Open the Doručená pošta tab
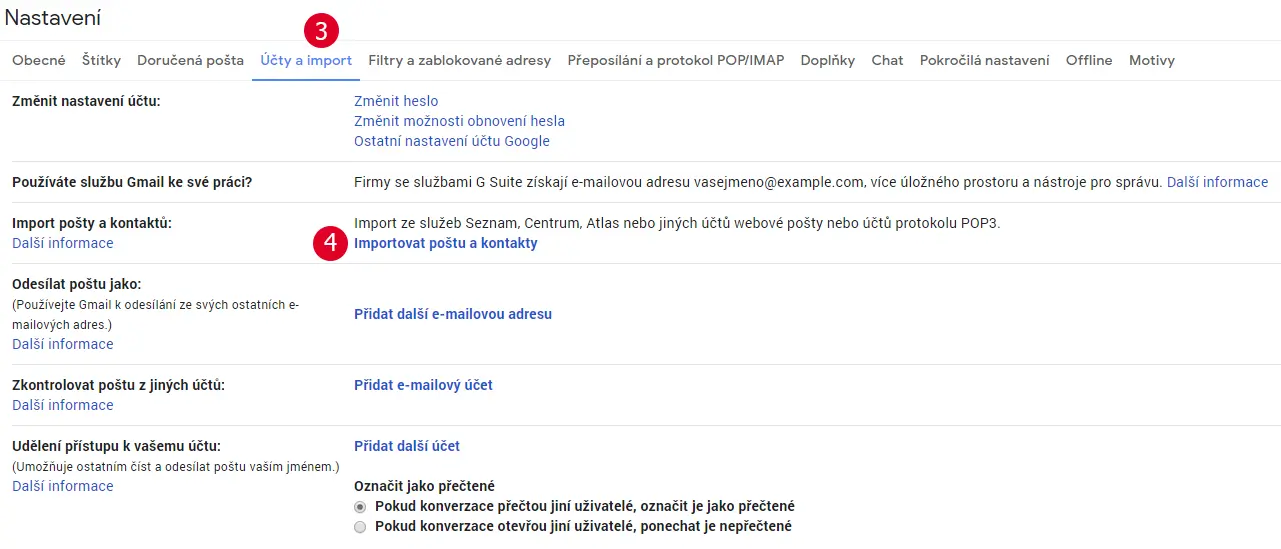Screen dimensions: 1281x549 [190, 60]
